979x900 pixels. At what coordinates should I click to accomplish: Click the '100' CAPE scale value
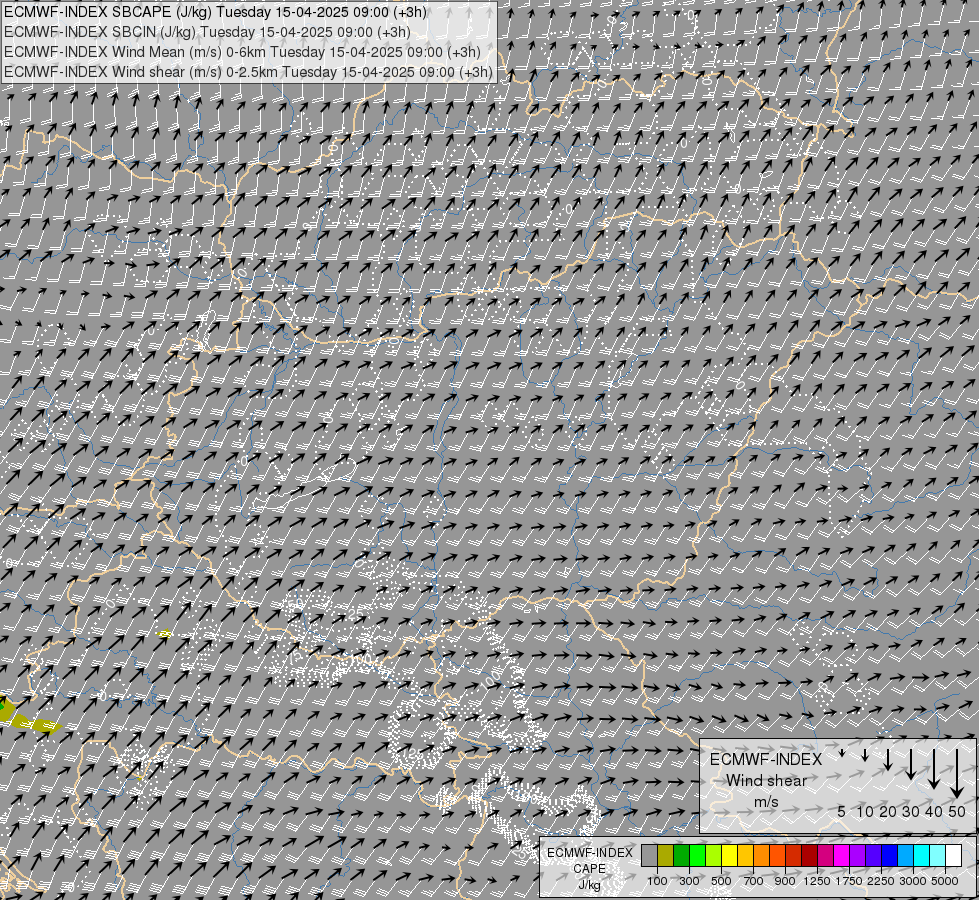coord(657,881)
